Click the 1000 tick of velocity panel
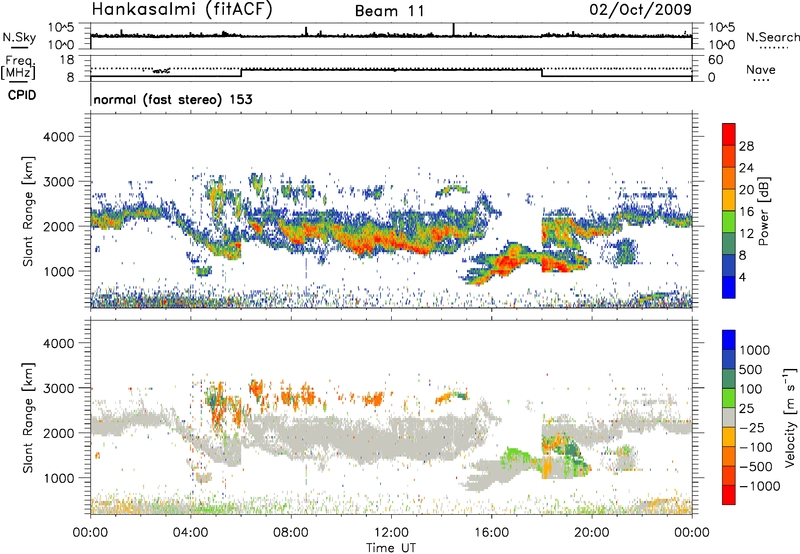The image size is (800, 554). point(58,478)
